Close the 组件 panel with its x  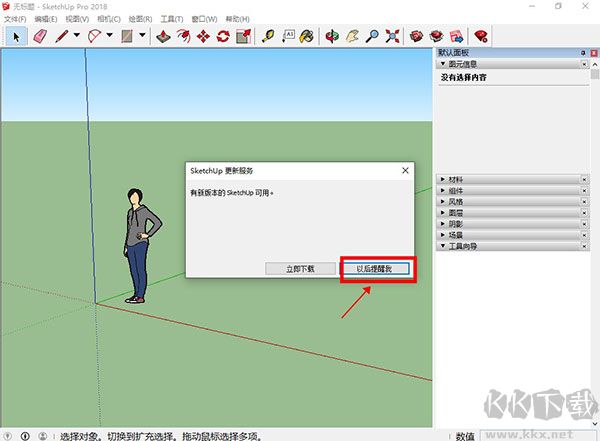point(584,190)
